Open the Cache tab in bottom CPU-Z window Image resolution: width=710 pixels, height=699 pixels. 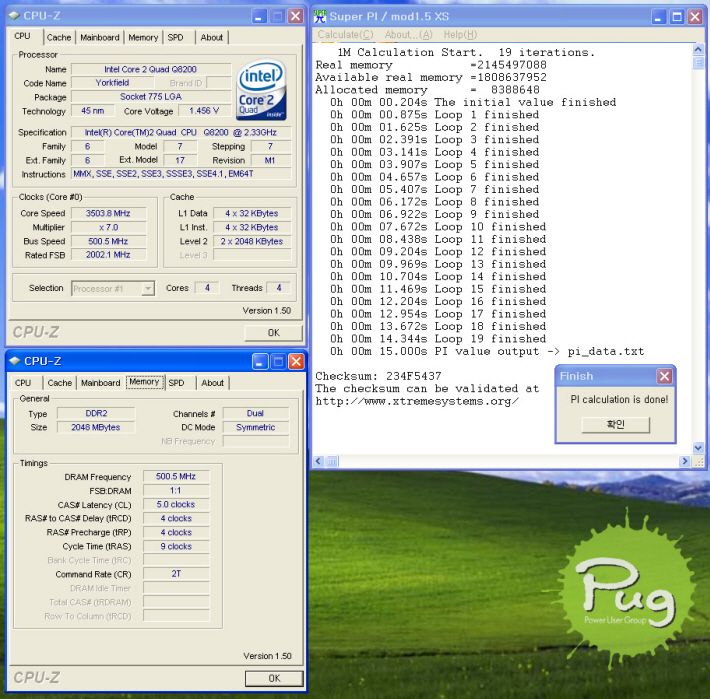[60, 383]
